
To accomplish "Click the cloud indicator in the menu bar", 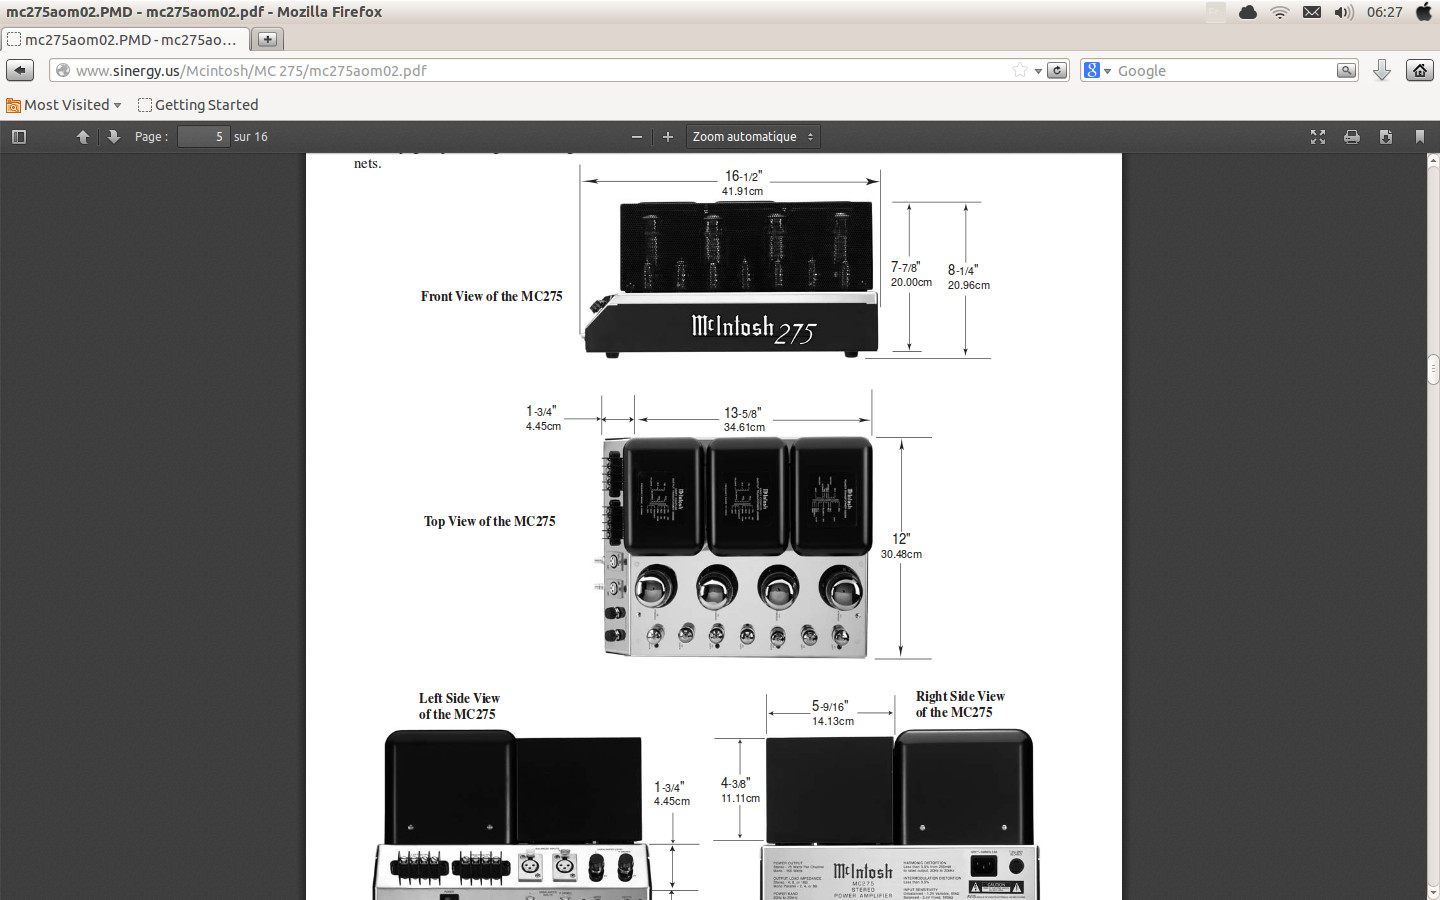I will coord(1248,12).
